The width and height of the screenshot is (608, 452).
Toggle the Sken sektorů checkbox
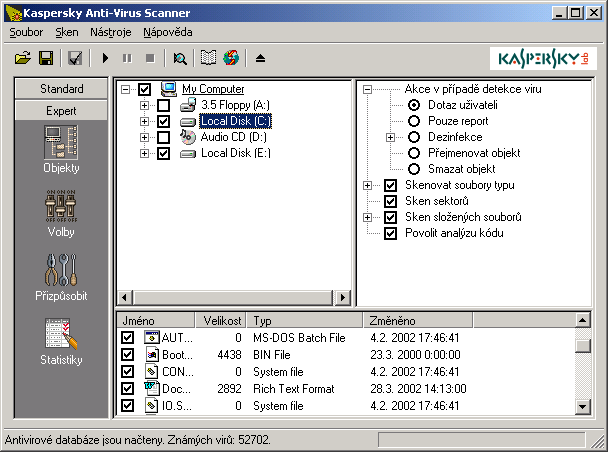390,201
